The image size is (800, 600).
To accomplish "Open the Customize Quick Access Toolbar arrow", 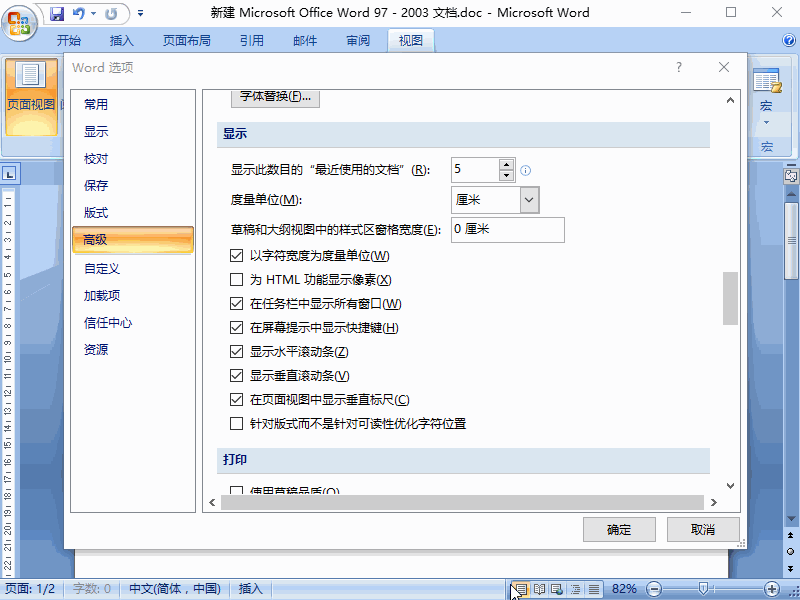I will (140, 14).
